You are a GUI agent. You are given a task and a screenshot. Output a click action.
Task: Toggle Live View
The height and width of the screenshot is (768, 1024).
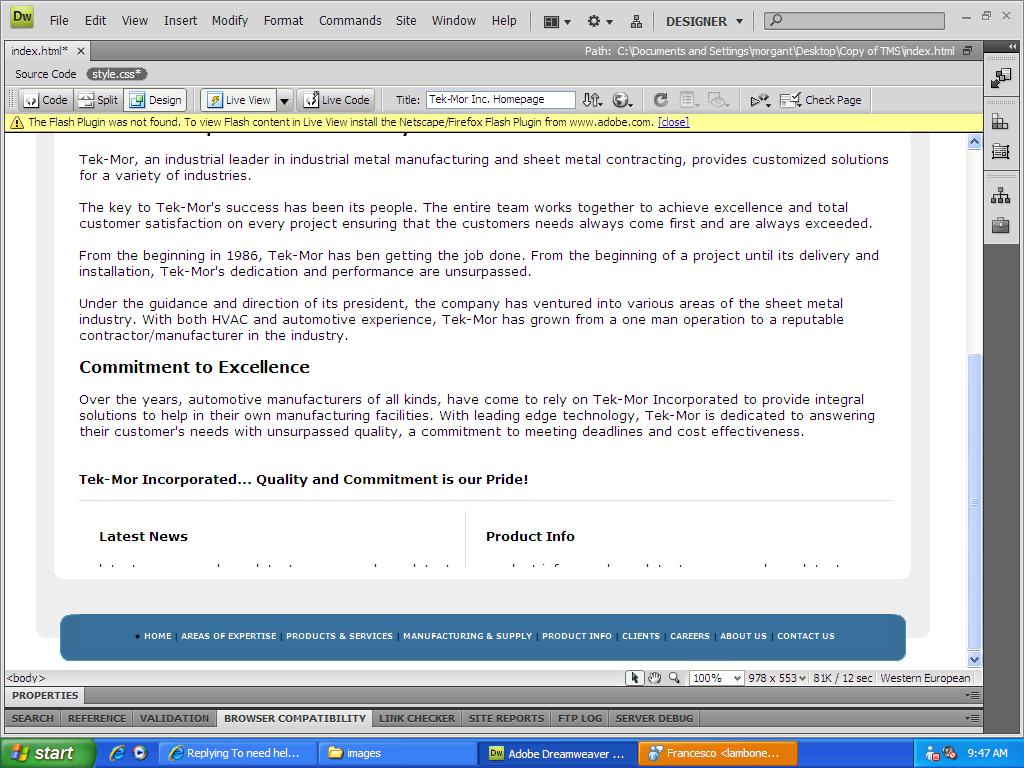[239, 100]
